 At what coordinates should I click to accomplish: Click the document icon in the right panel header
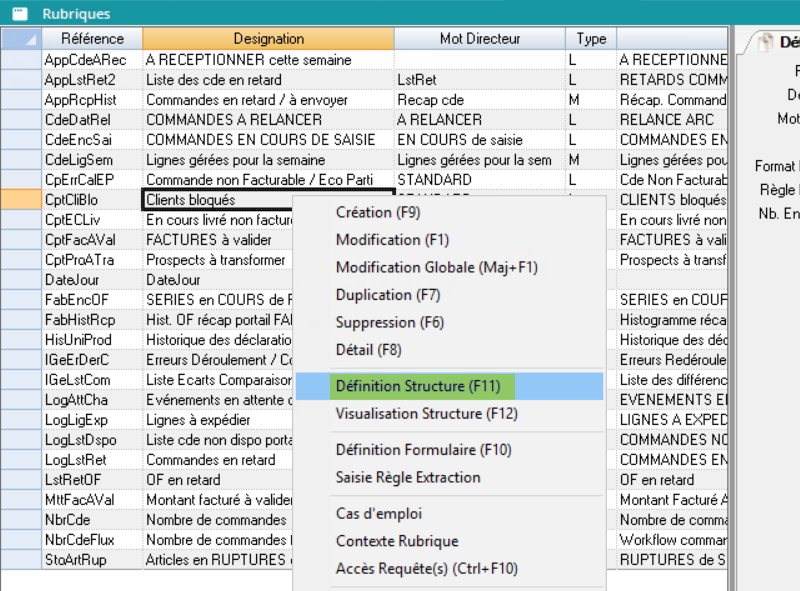[x=765, y=42]
